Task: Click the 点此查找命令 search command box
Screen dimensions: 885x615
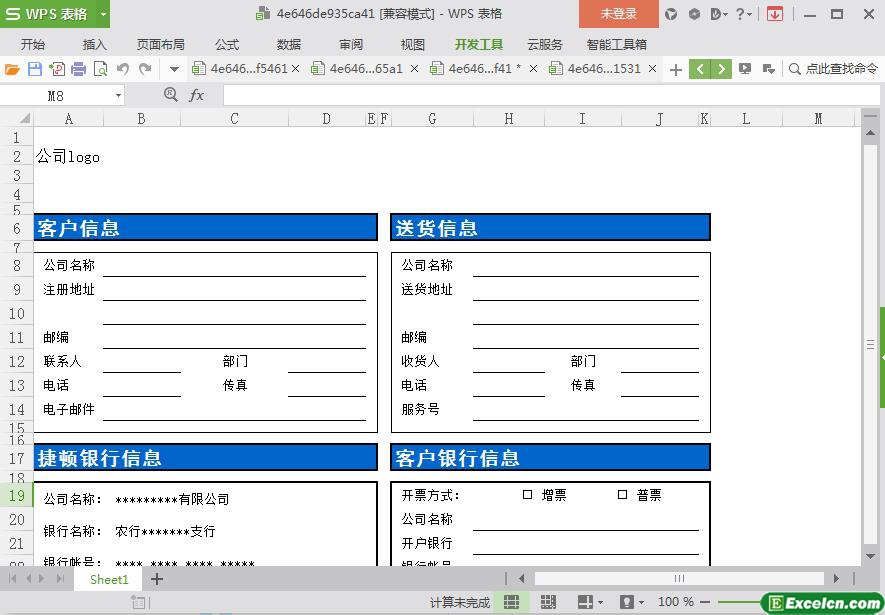Action: click(834, 69)
